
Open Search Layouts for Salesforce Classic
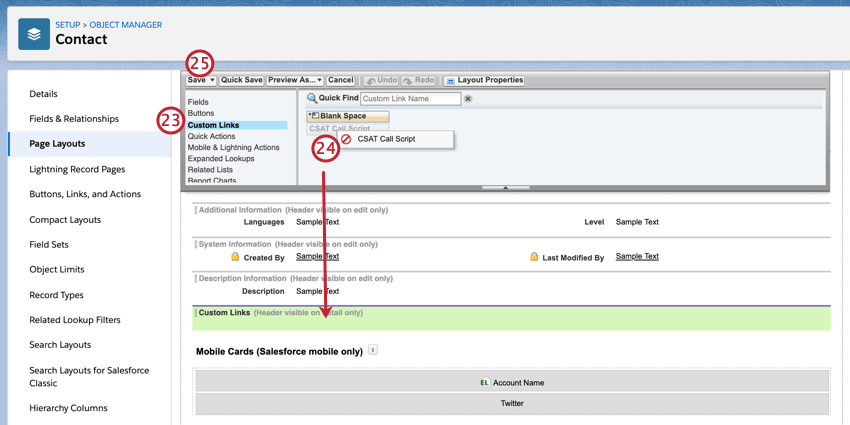[90, 377]
